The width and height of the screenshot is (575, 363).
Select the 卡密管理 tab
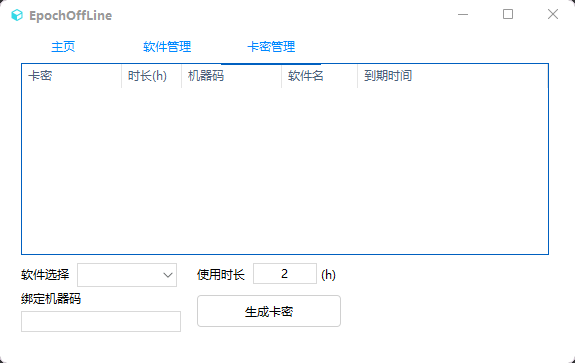pyautogui.click(x=271, y=47)
